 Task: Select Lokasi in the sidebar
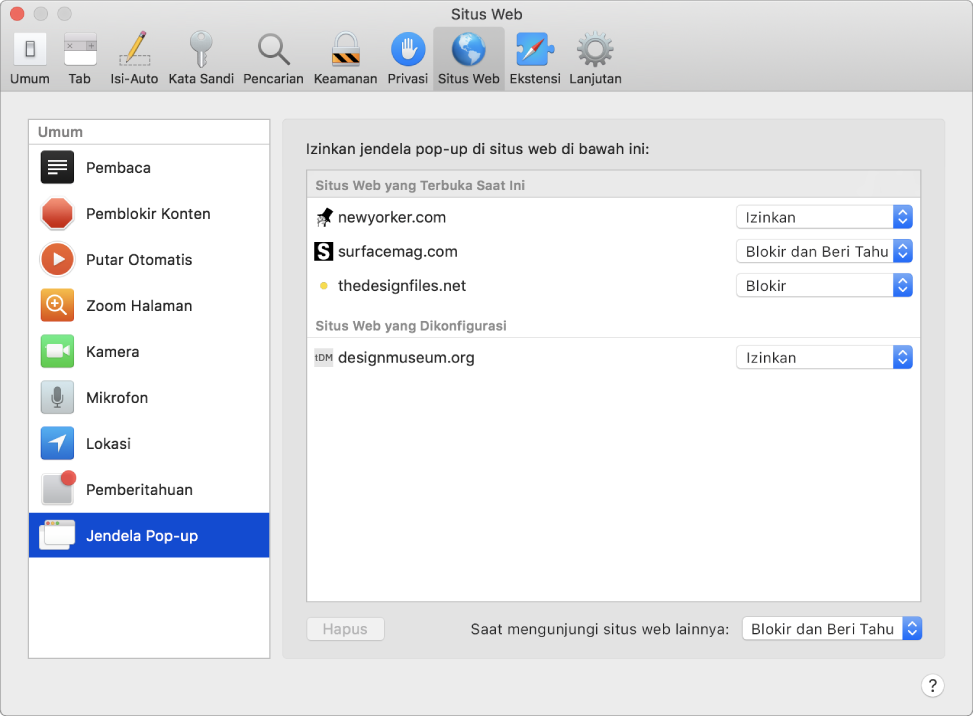(x=149, y=443)
